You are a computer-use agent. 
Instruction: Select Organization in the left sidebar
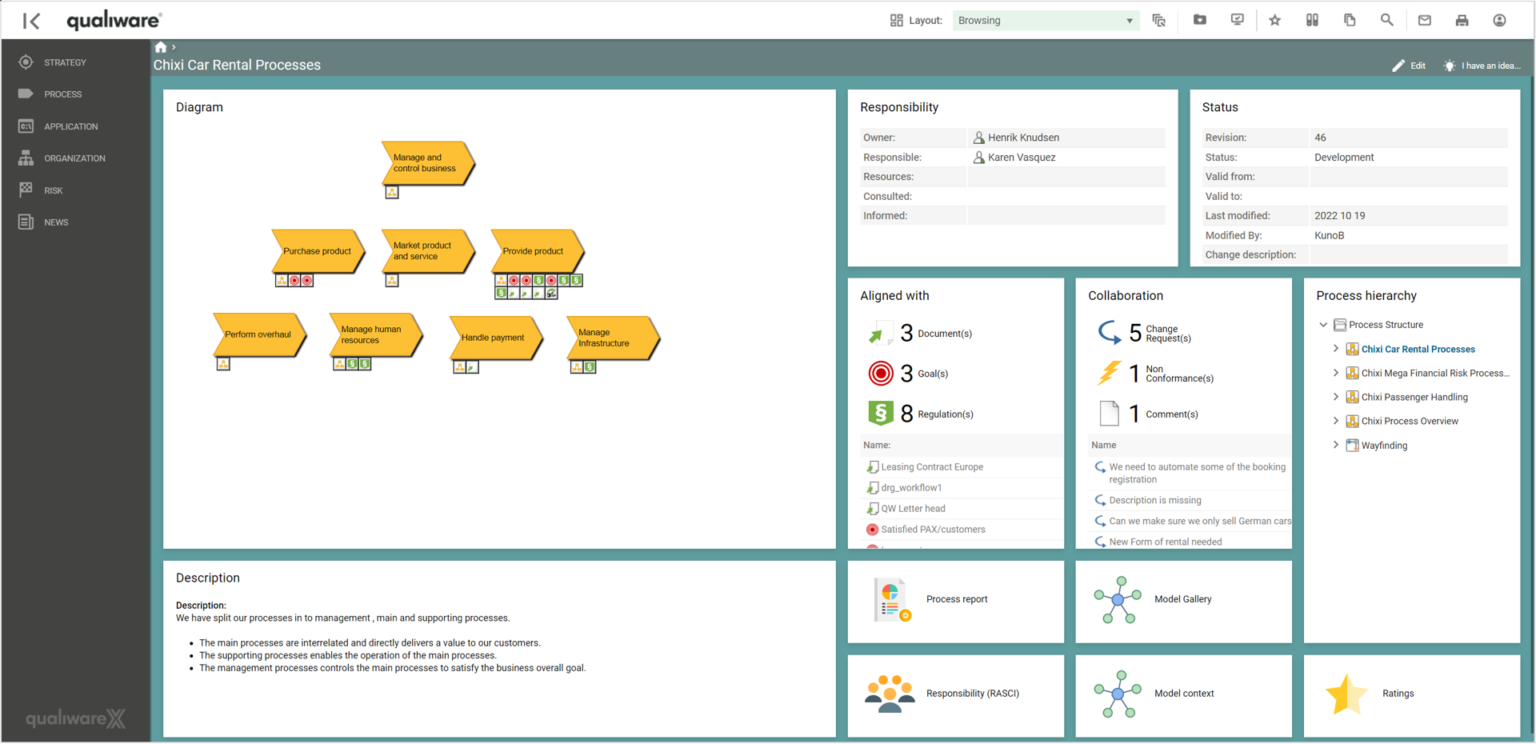point(74,158)
